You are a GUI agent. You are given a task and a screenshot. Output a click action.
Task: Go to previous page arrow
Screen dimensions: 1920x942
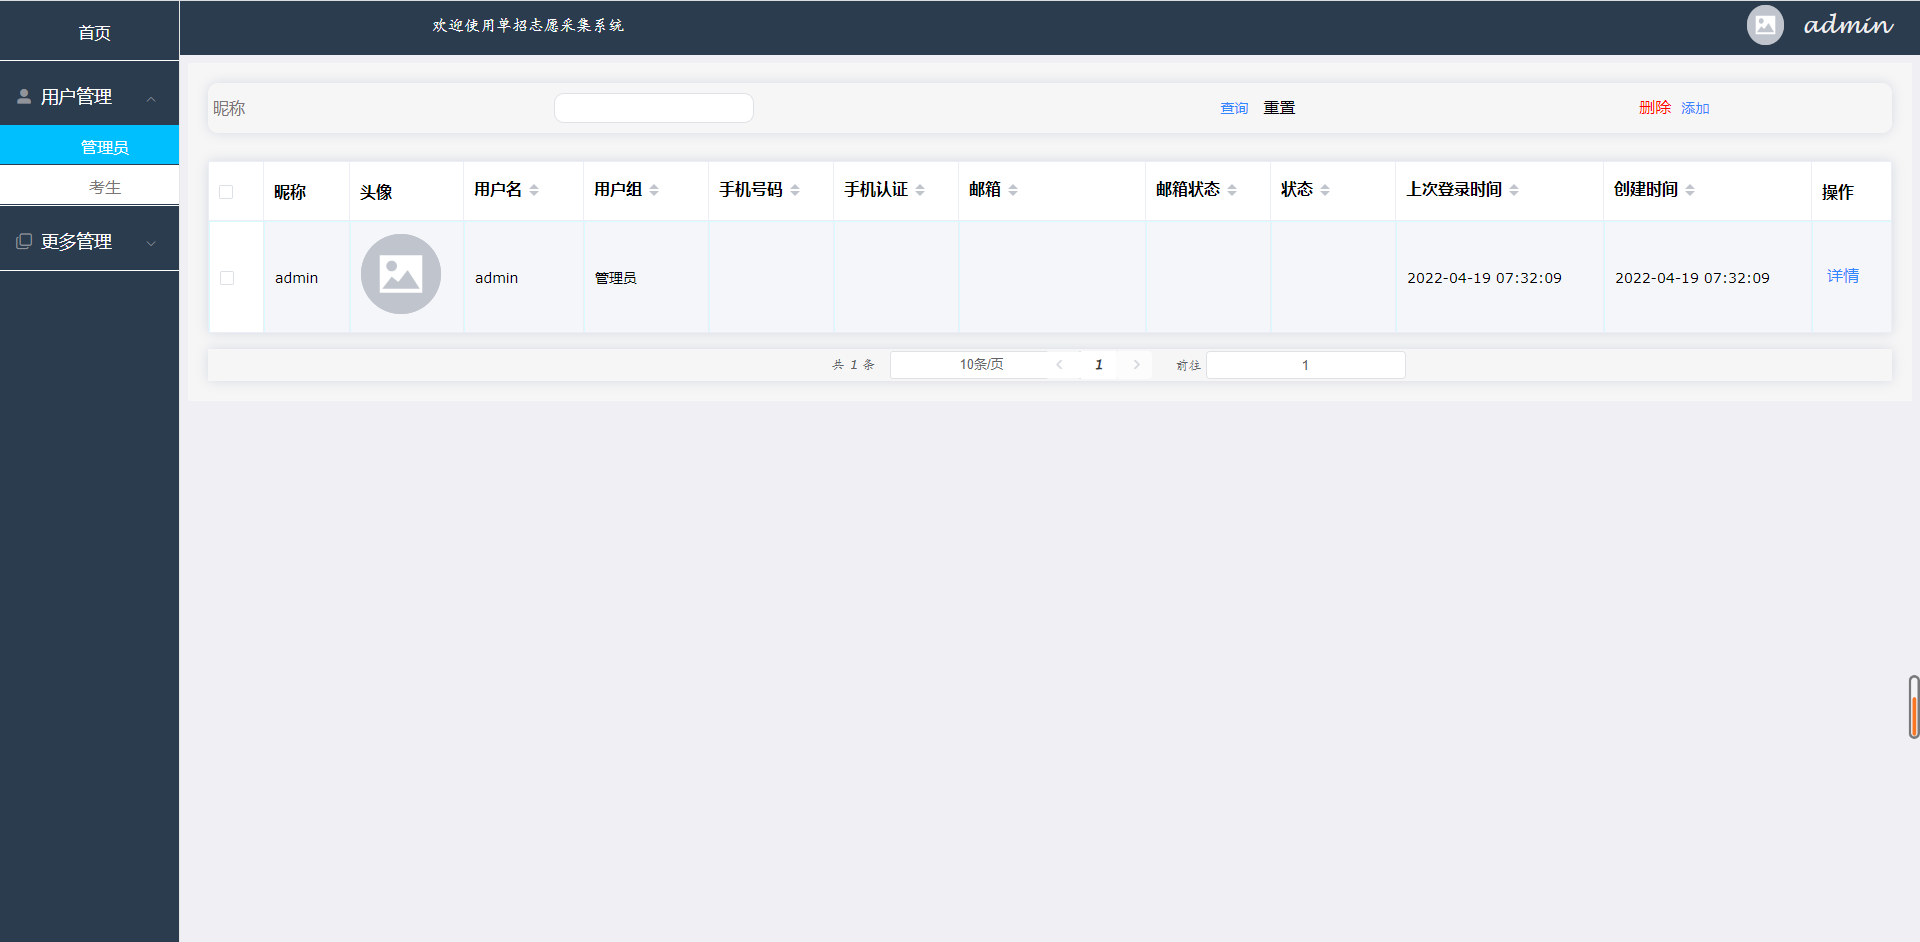tap(1059, 365)
